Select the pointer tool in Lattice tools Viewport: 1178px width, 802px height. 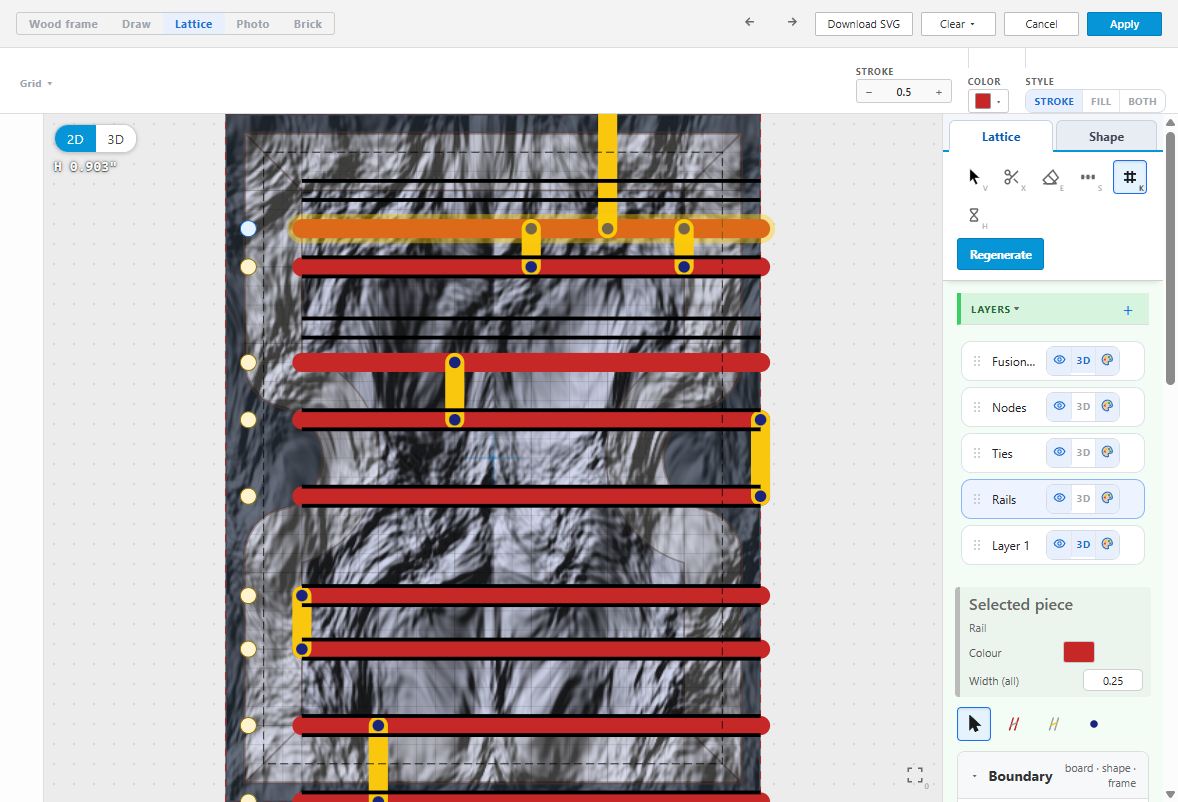(974, 177)
